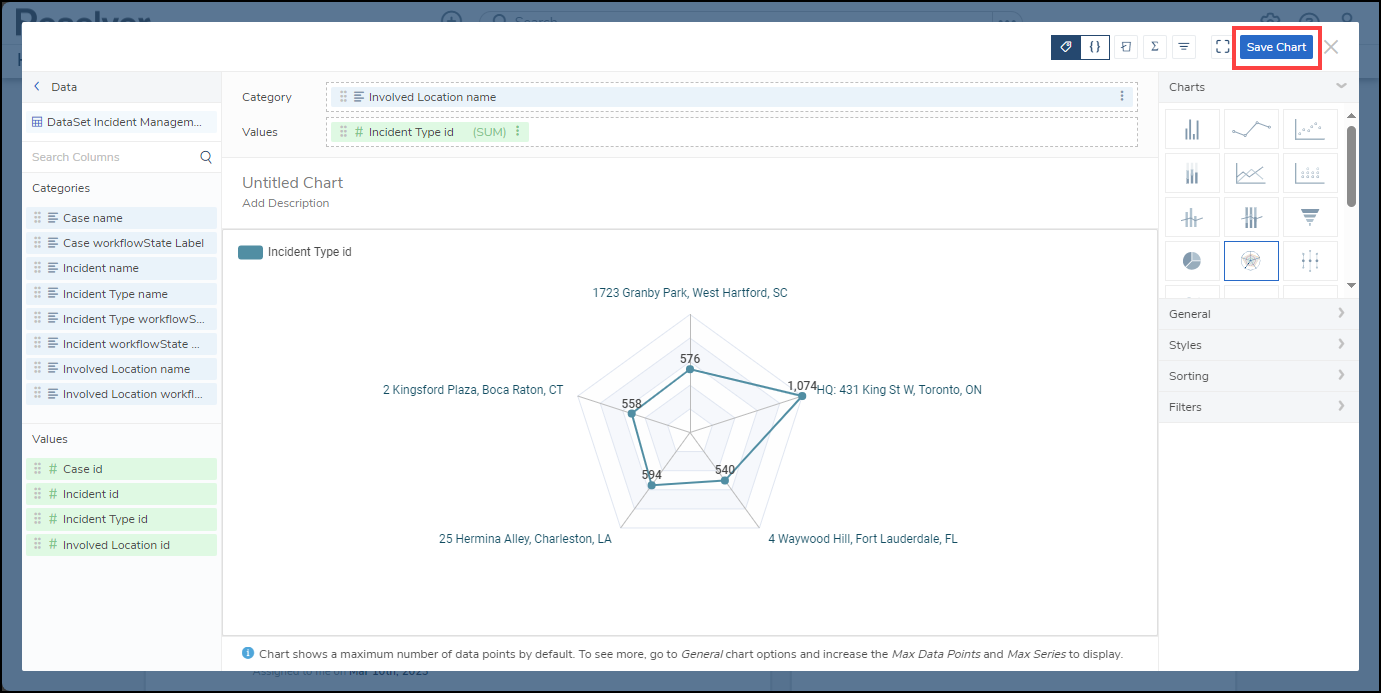Select the scatter chart type
Screen dimensions: 1381x693
(x=1310, y=129)
